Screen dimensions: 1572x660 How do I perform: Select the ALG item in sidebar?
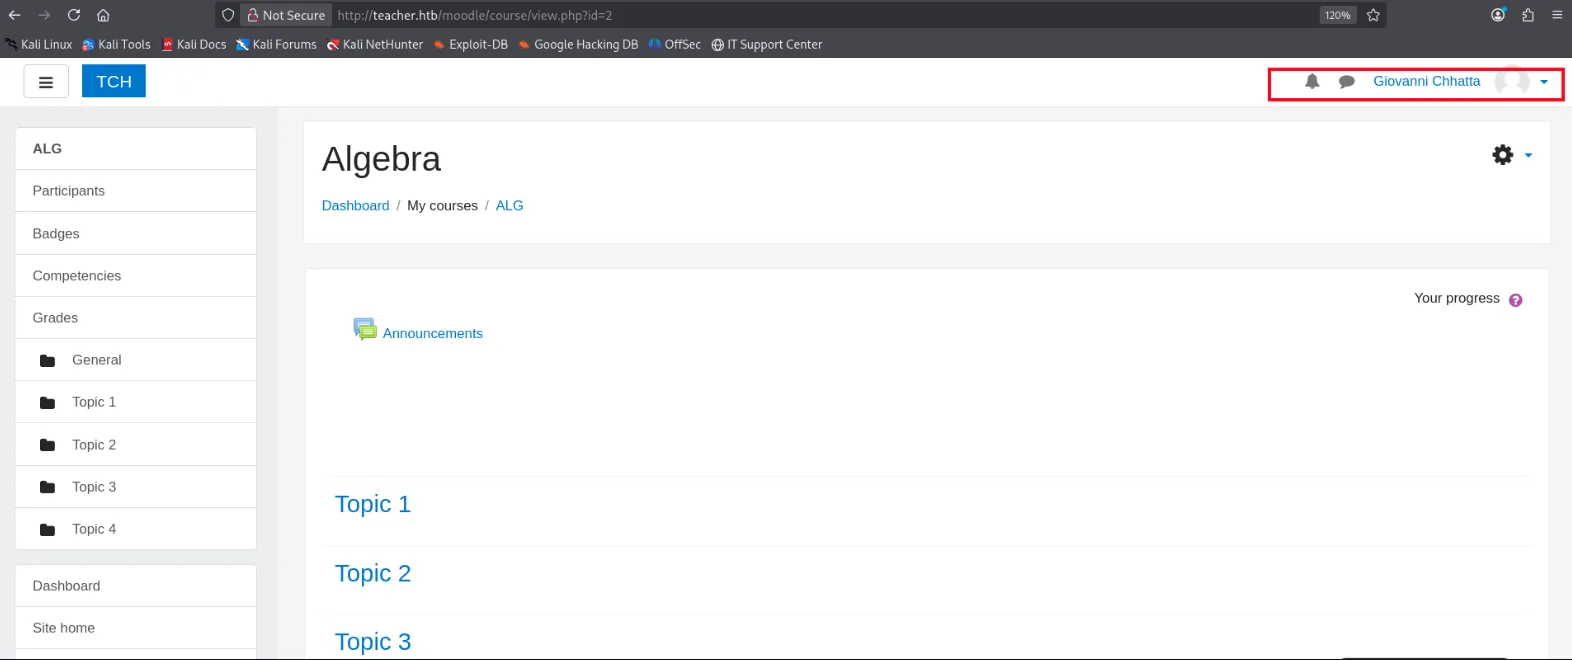136,149
